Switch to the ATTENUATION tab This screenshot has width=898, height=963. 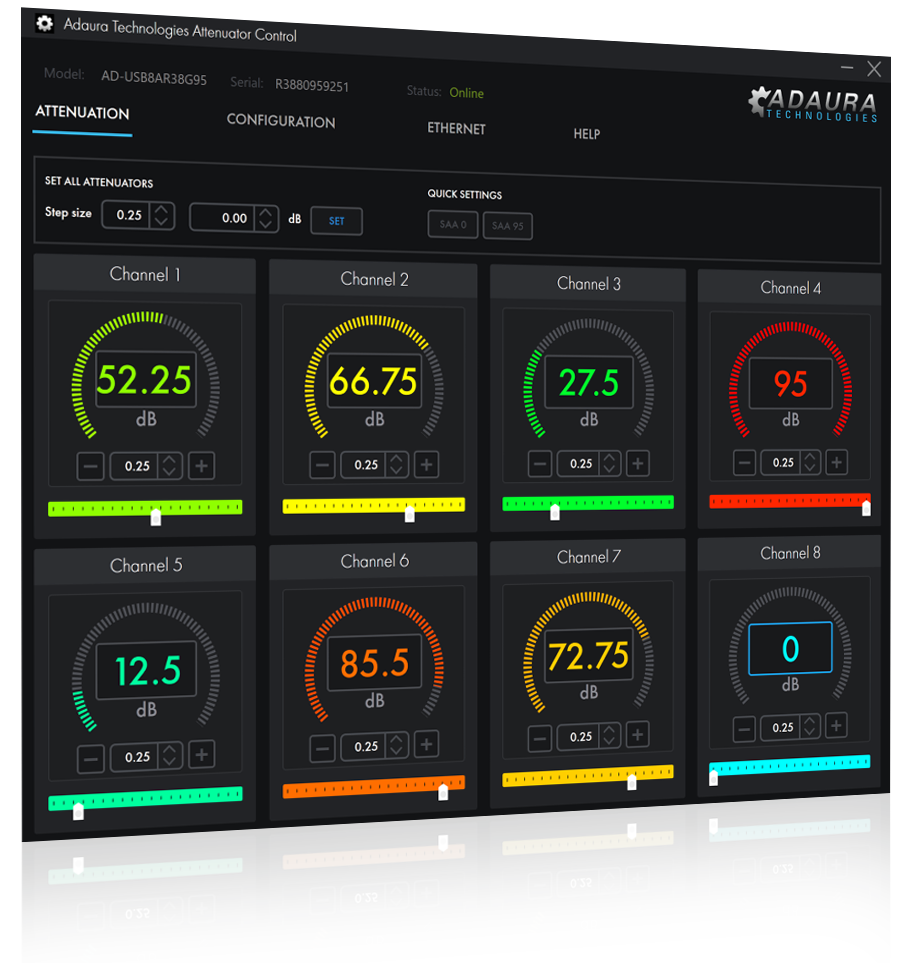click(82, 112)
